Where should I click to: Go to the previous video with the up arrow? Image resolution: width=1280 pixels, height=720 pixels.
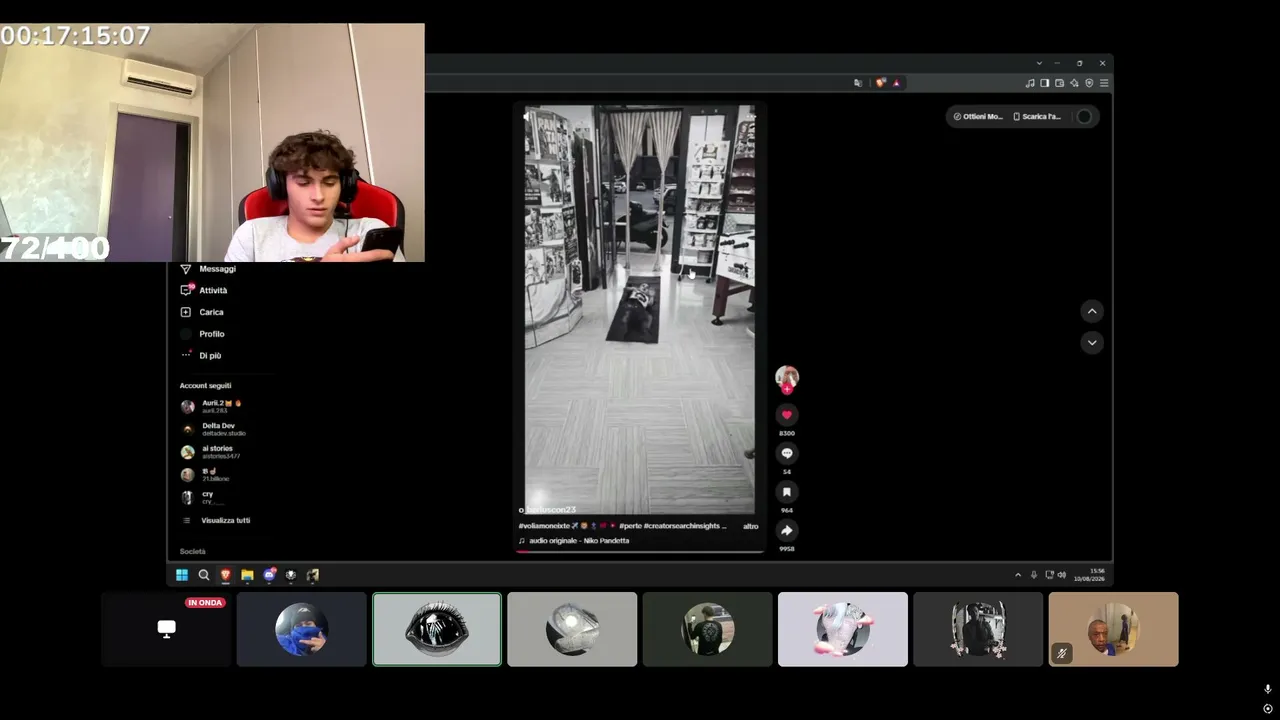point(1092,311)
